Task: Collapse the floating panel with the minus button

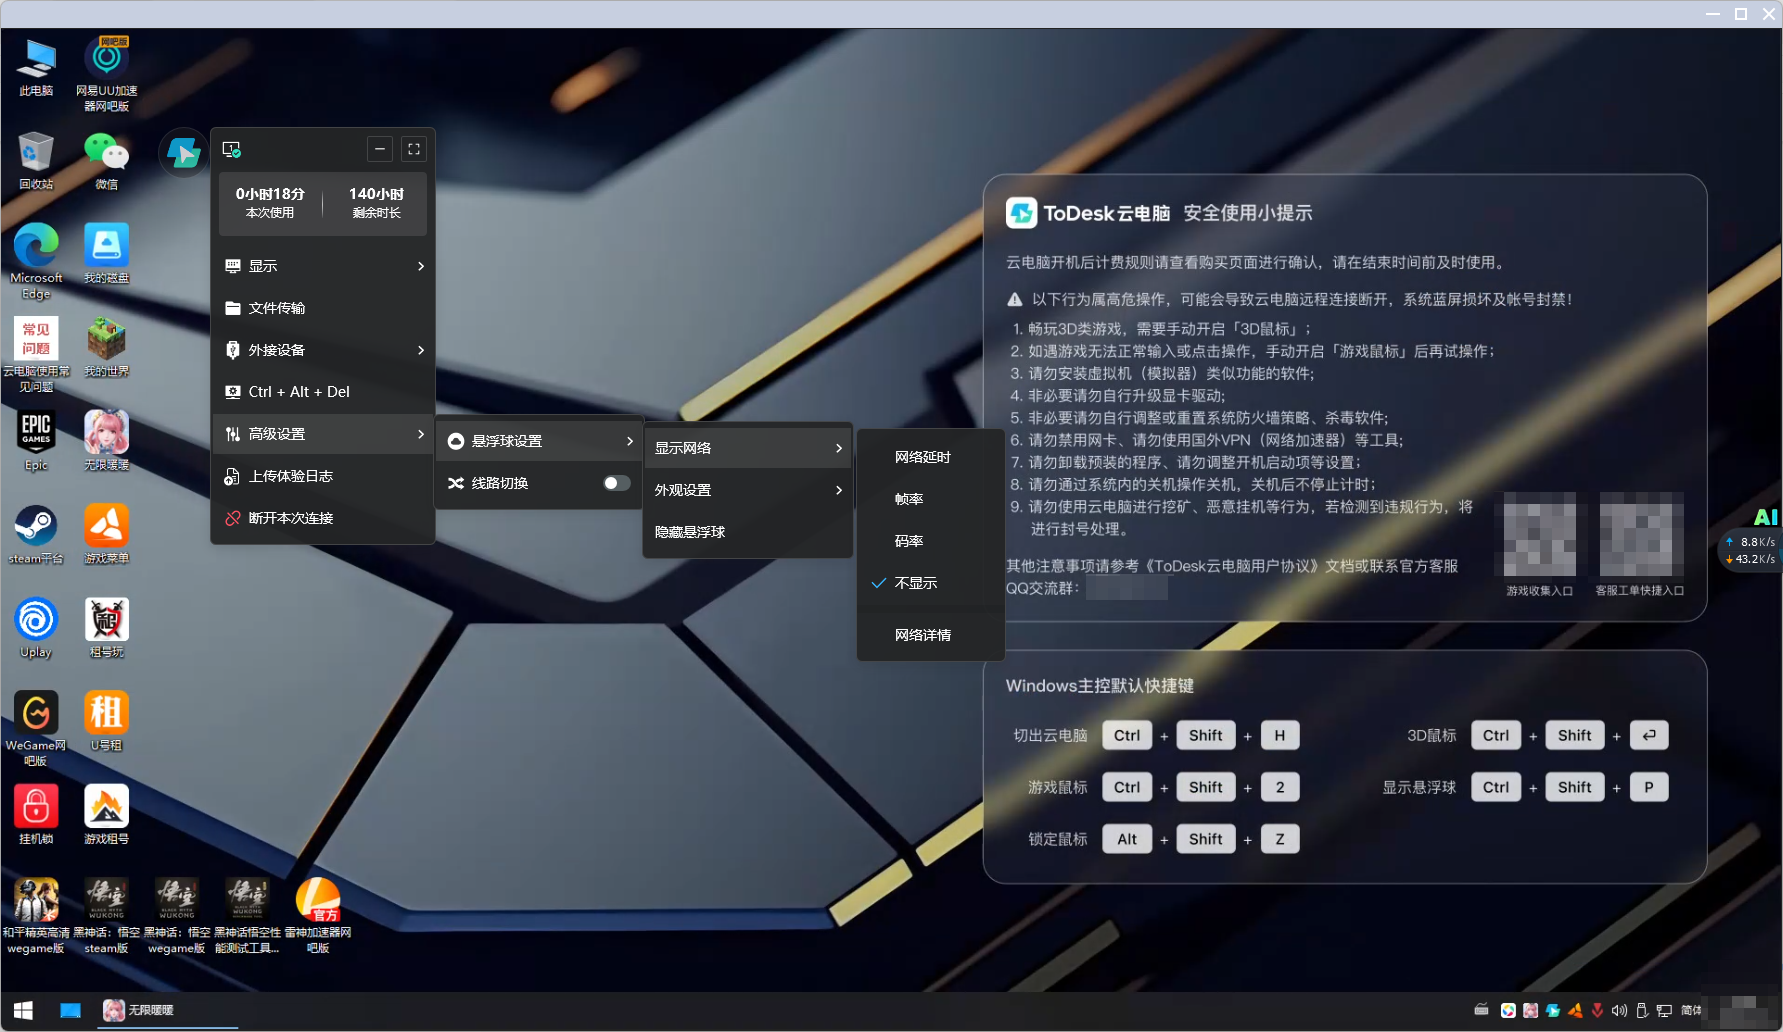Action: click(x=380, y=149)
